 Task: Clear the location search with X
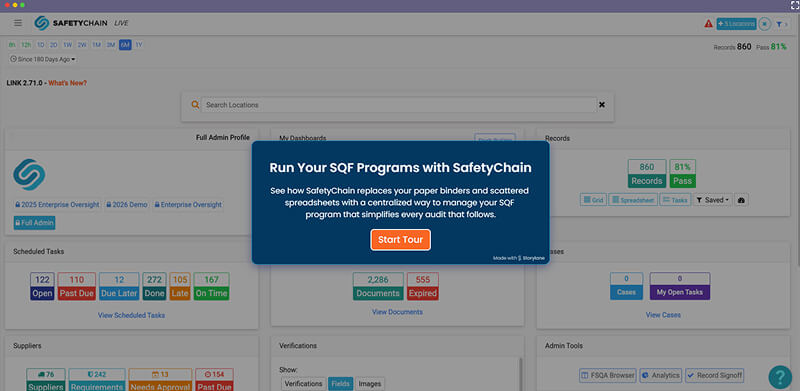(602, 105)
